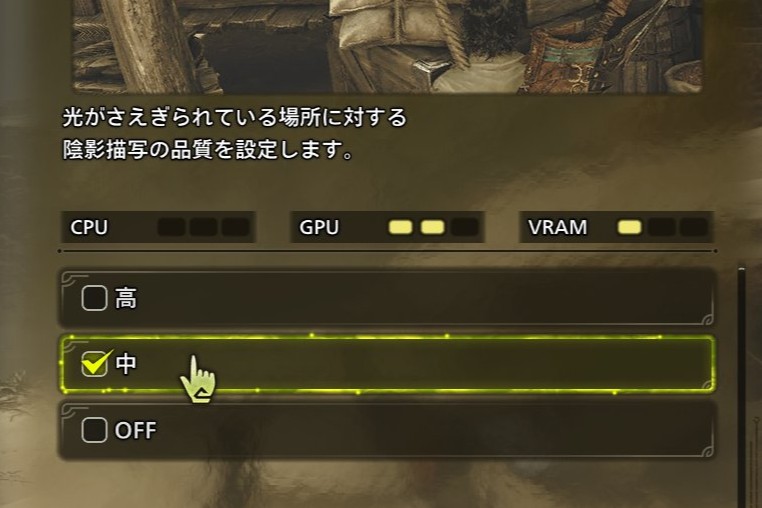Click the second lit GPU segment
Viewport: 762px width, 508px height.
coord(432,227)
